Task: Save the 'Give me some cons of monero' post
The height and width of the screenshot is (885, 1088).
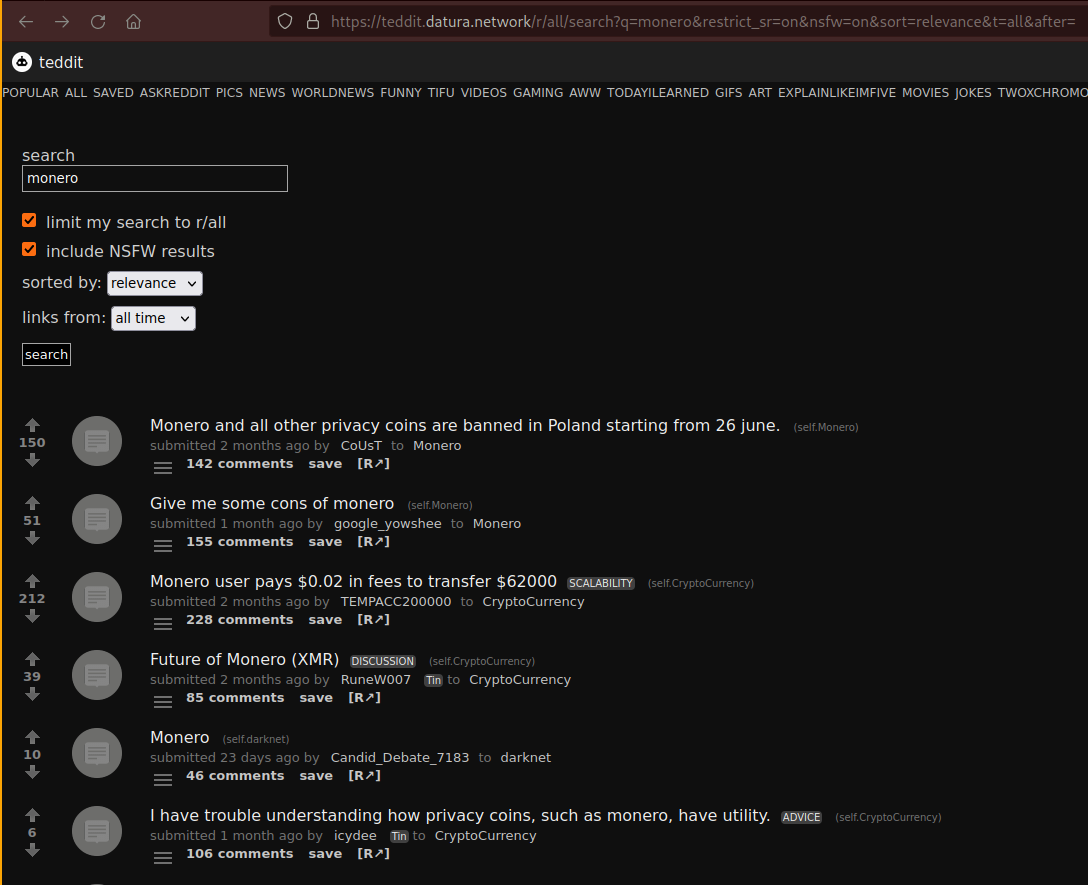Action: (325, 541)
